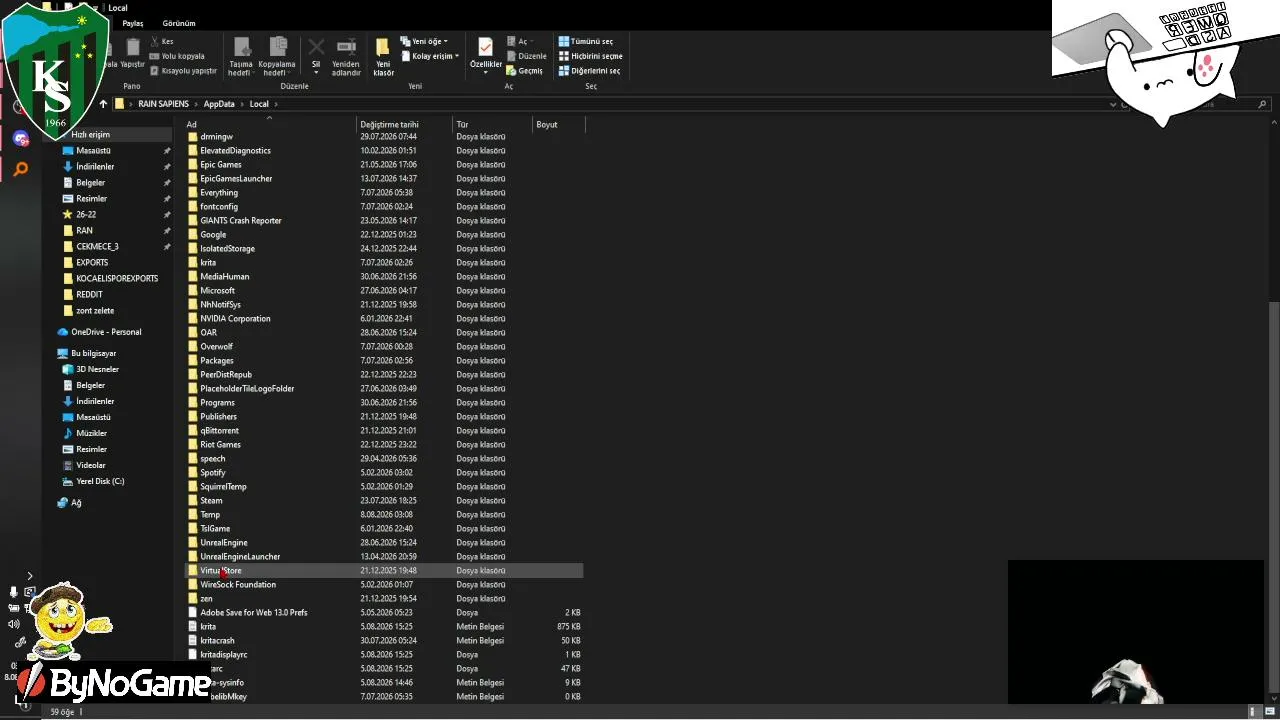Create a folder with Yeni klasör icon
The width and height of the screenshot is (1280, 720).
[383, 47]
